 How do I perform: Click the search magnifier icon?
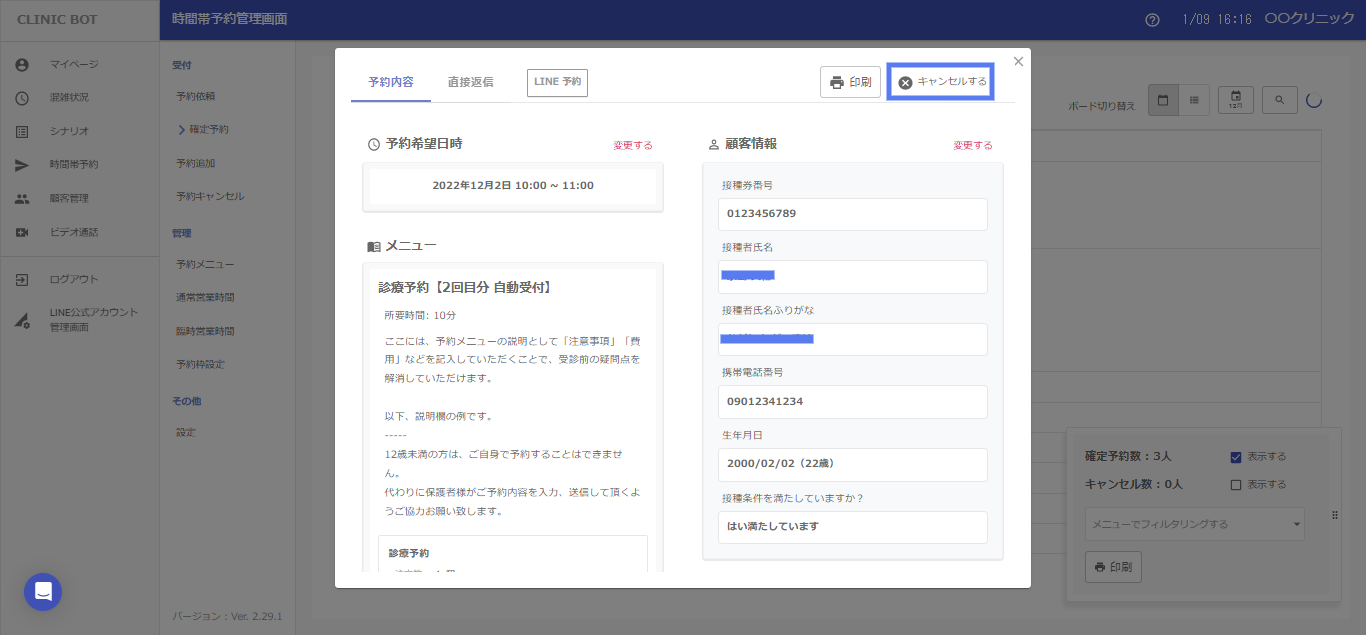click(1279, 100)
